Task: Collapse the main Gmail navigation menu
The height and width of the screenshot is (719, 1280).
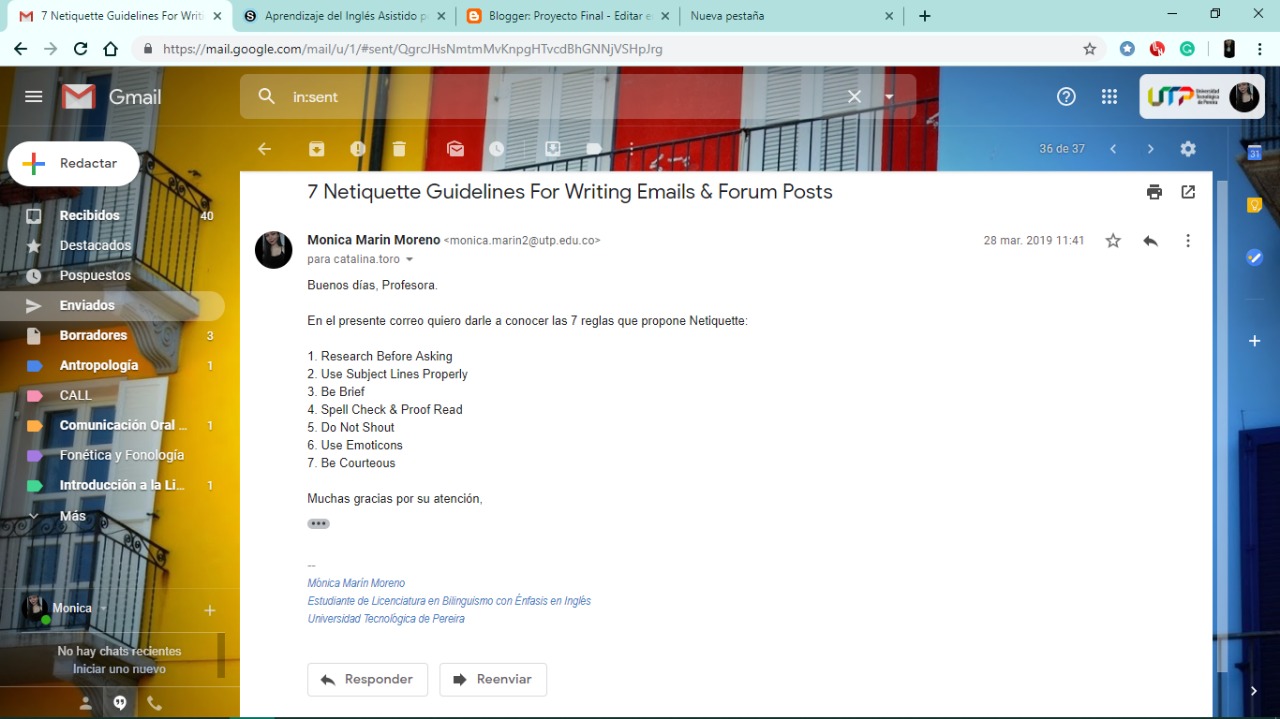Action: [33, 96]
